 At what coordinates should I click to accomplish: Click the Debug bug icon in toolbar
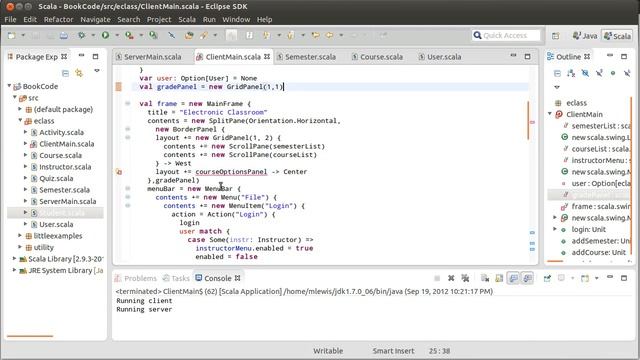pos(82,36)
